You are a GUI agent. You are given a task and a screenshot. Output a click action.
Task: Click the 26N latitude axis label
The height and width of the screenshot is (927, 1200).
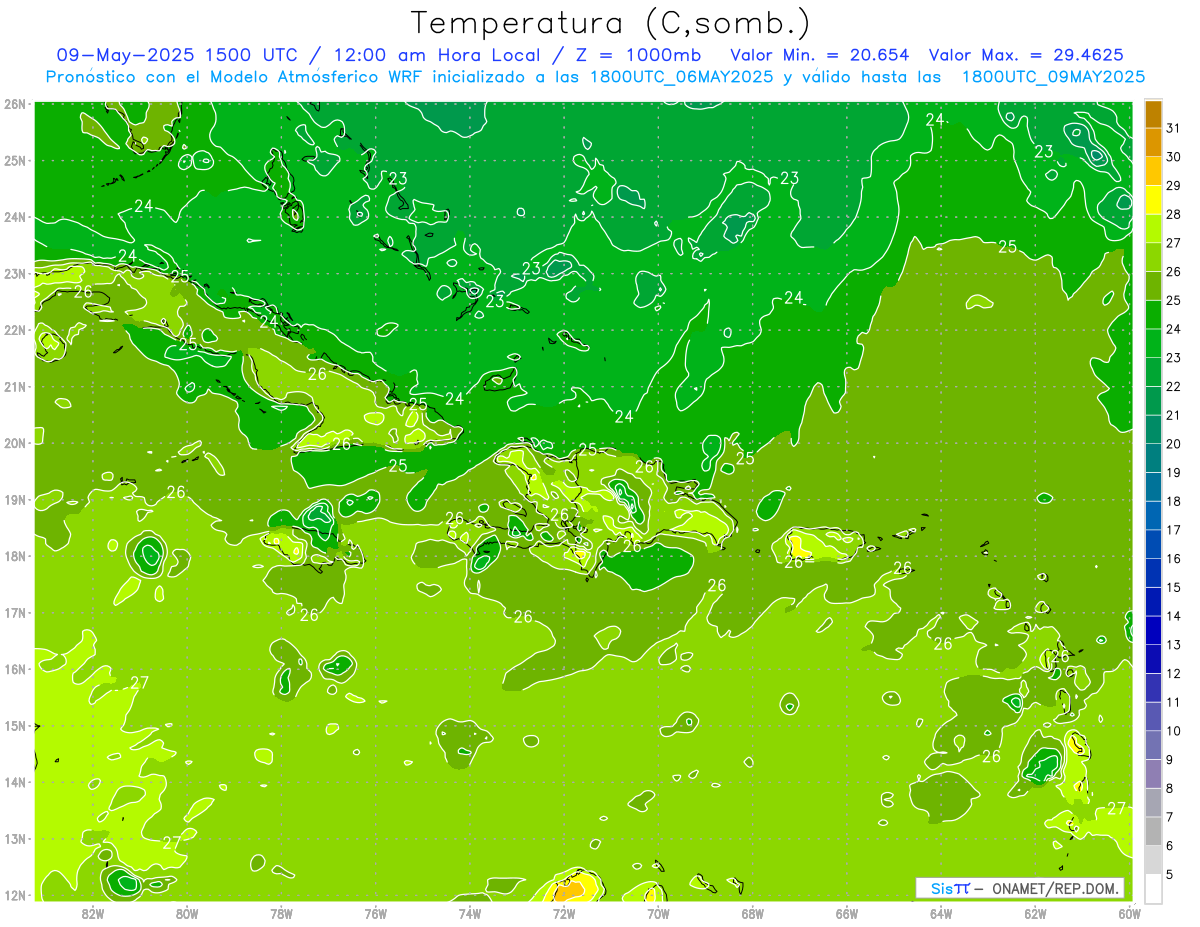14,104
